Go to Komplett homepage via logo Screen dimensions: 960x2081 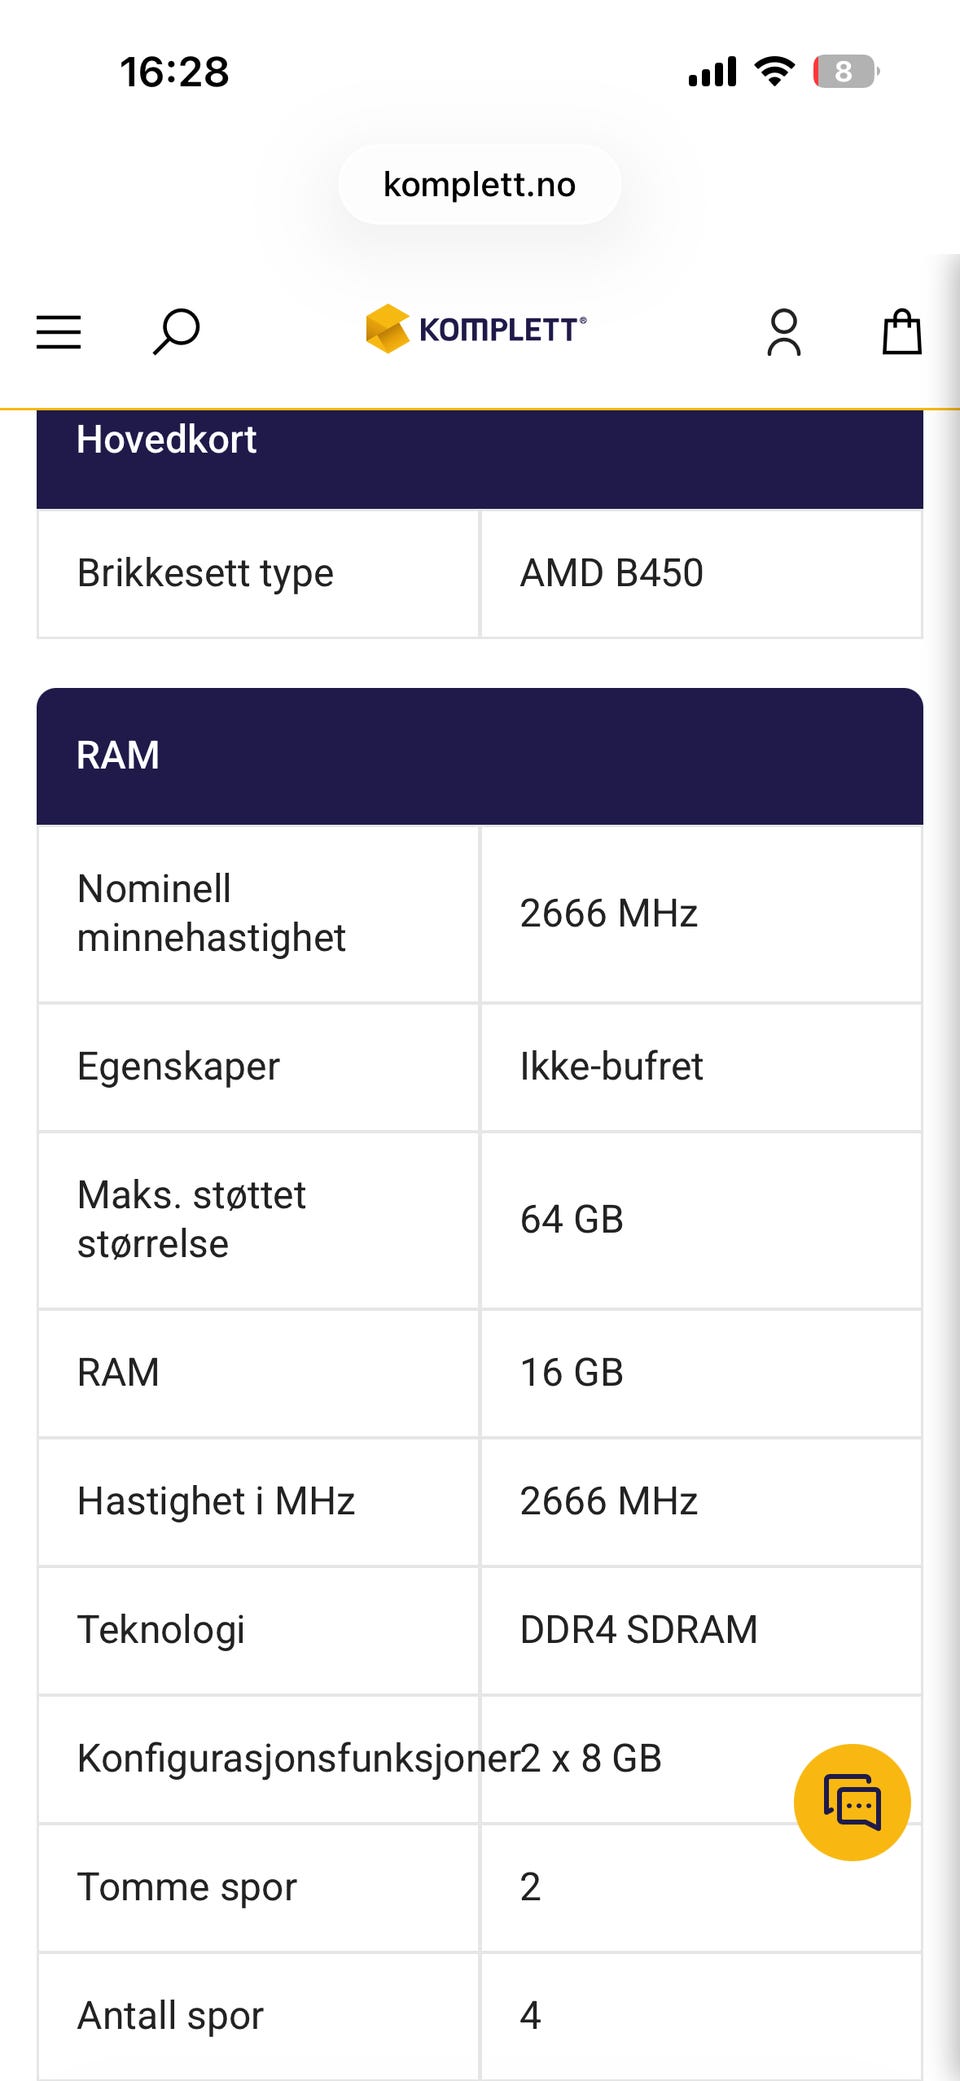476,329
